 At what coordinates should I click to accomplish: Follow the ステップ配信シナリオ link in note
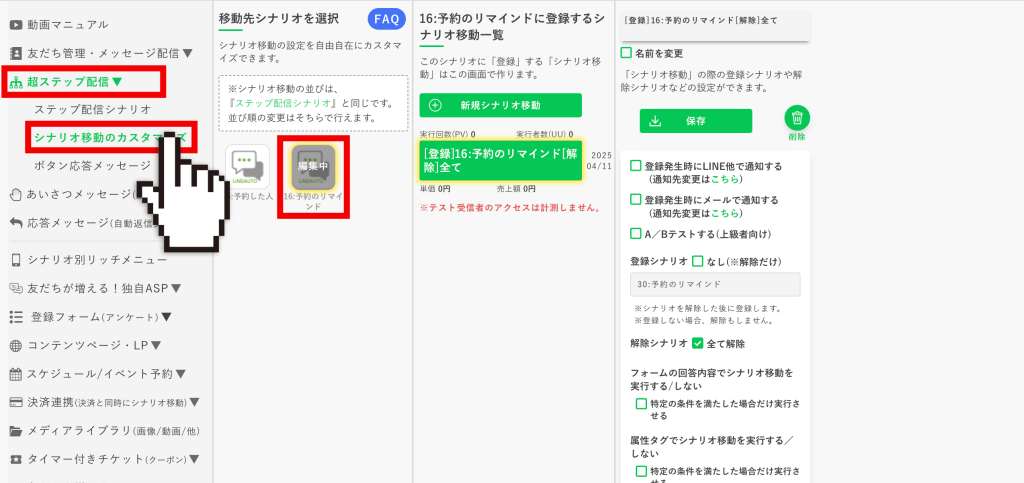284,103
